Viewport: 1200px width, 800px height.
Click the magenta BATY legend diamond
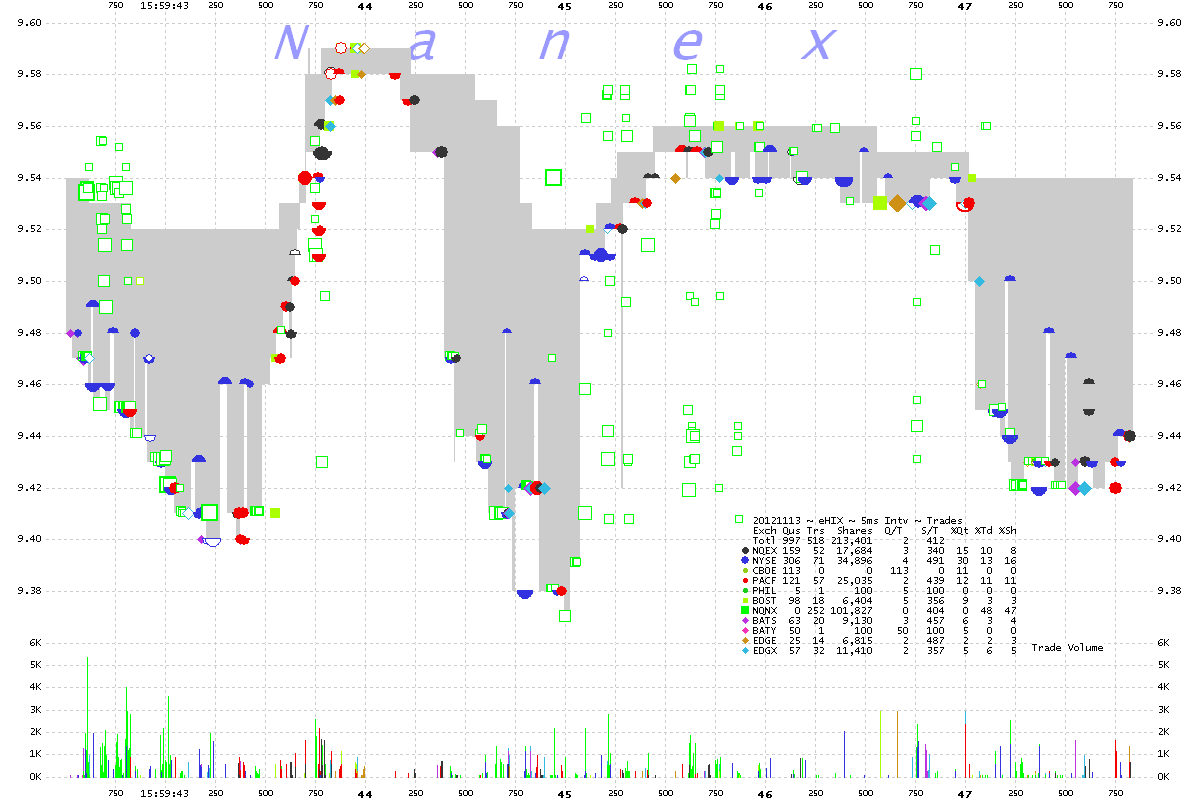(x=746, y=631)
